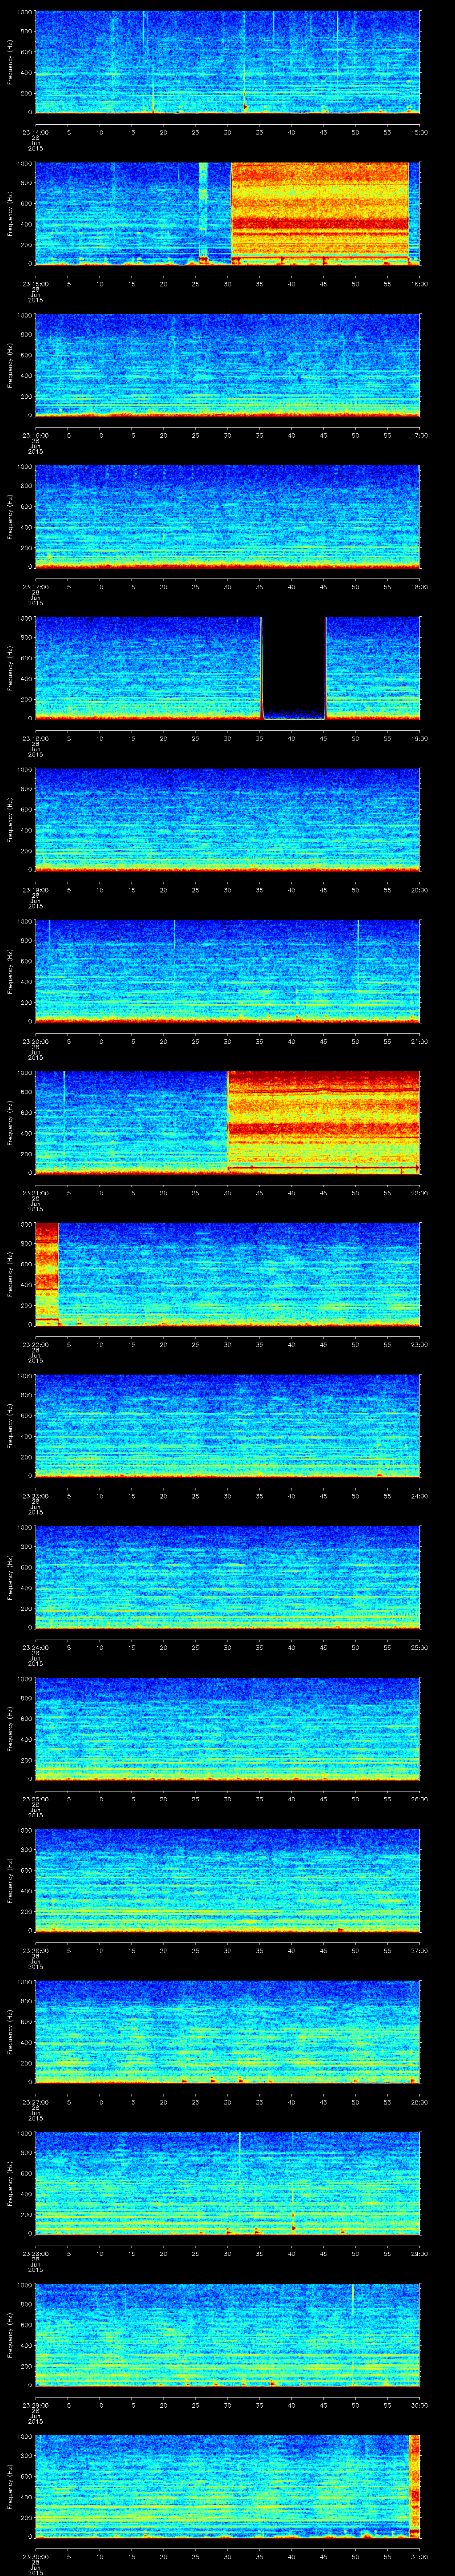Click the "23:22:00" start time label
455x2576 pixels.
[x=35, y=1345]
